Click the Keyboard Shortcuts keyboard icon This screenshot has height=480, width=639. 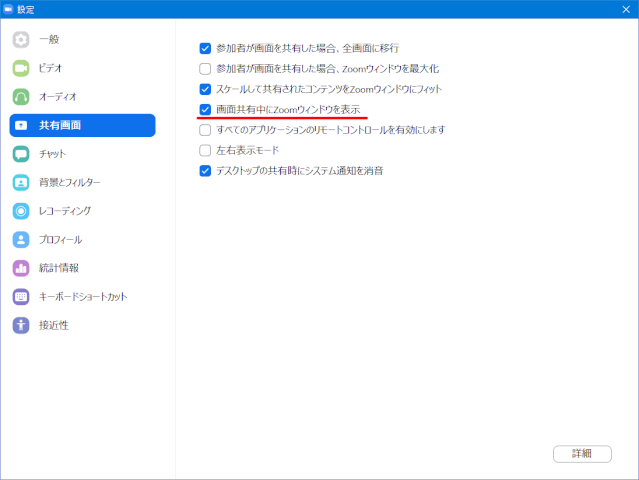21,297
